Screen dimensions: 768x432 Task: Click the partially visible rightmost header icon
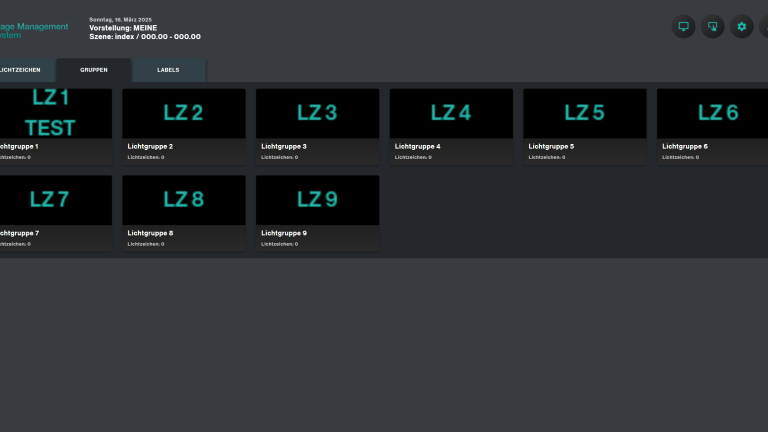(764, 27)
